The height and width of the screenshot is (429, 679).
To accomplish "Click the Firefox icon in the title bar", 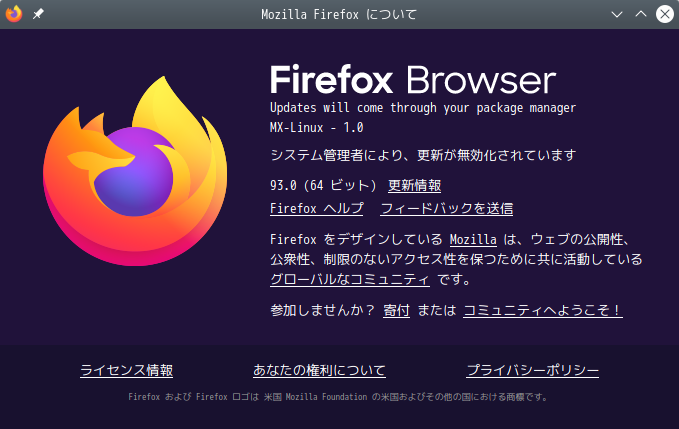I will [13, 14].
